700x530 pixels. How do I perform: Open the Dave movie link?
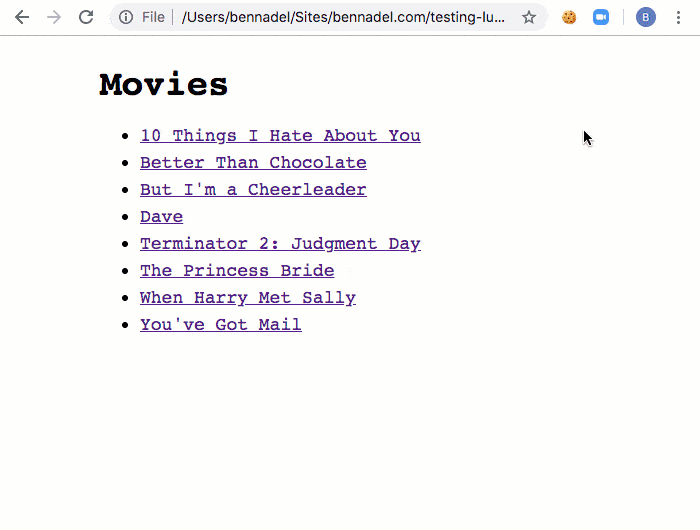(x=162, y=217)
